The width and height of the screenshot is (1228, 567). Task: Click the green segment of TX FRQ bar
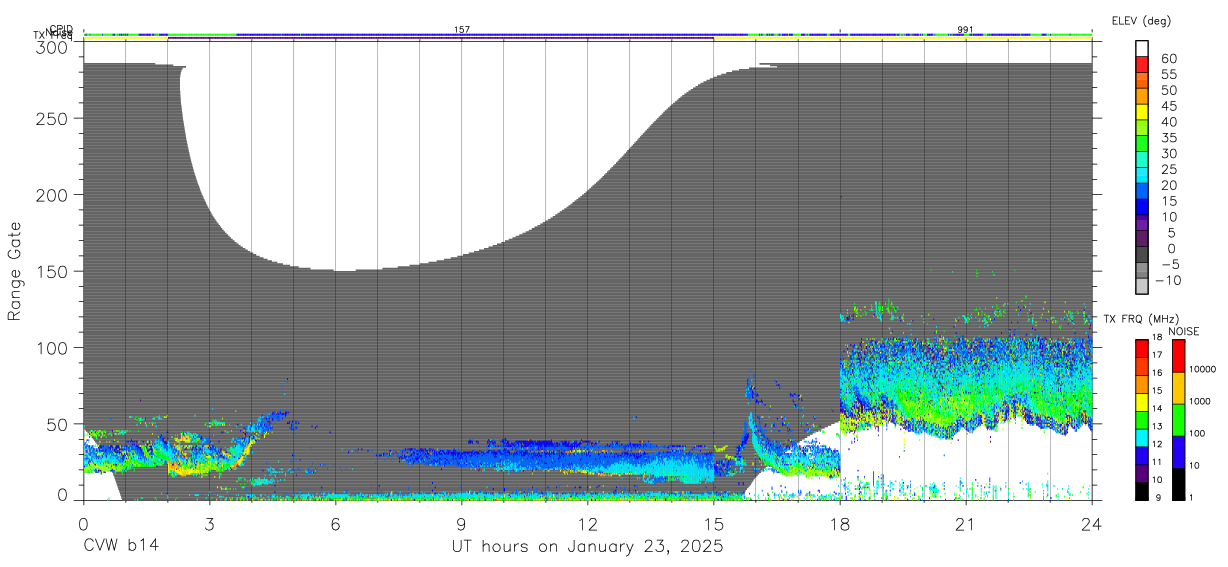[1141, 420]
